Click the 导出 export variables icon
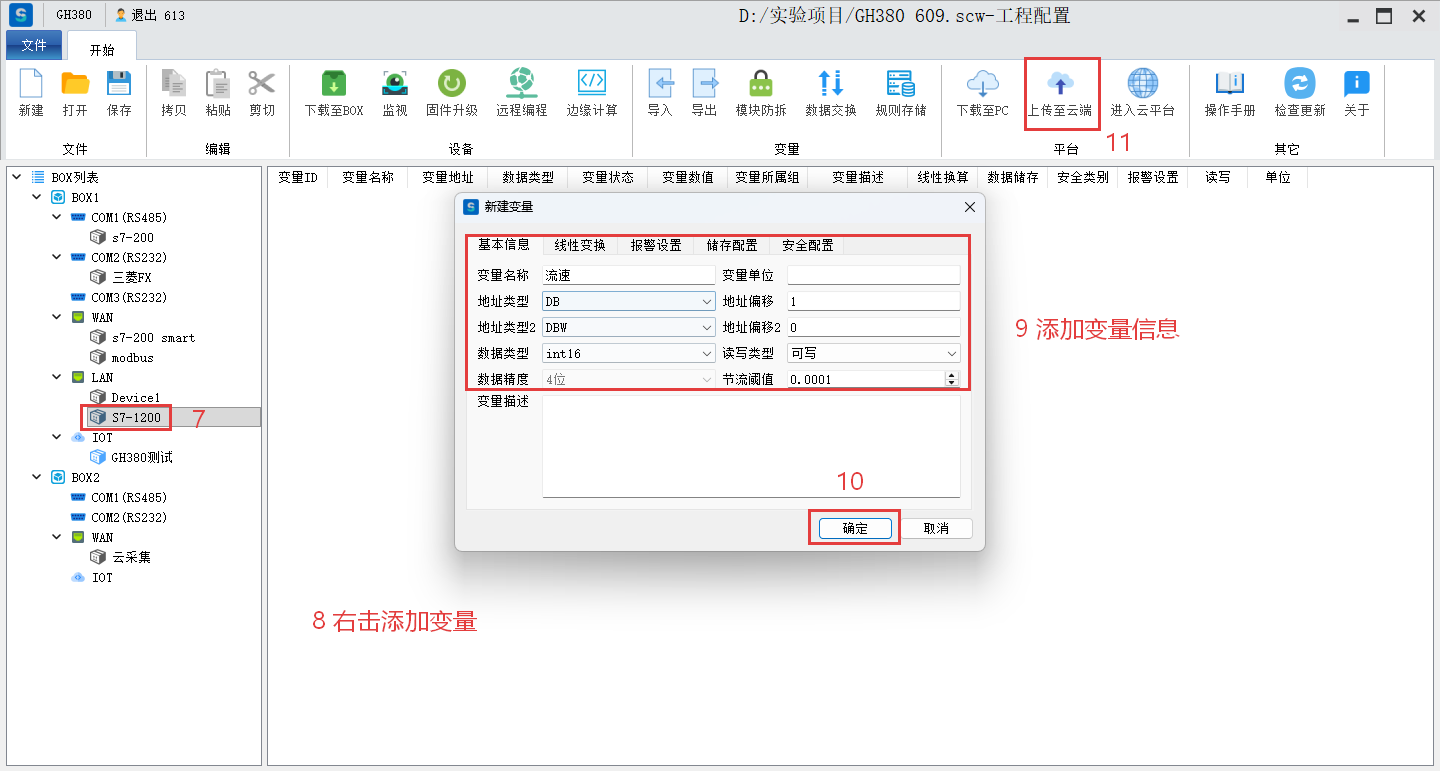The image size is (1440, 771). point(704,84)
